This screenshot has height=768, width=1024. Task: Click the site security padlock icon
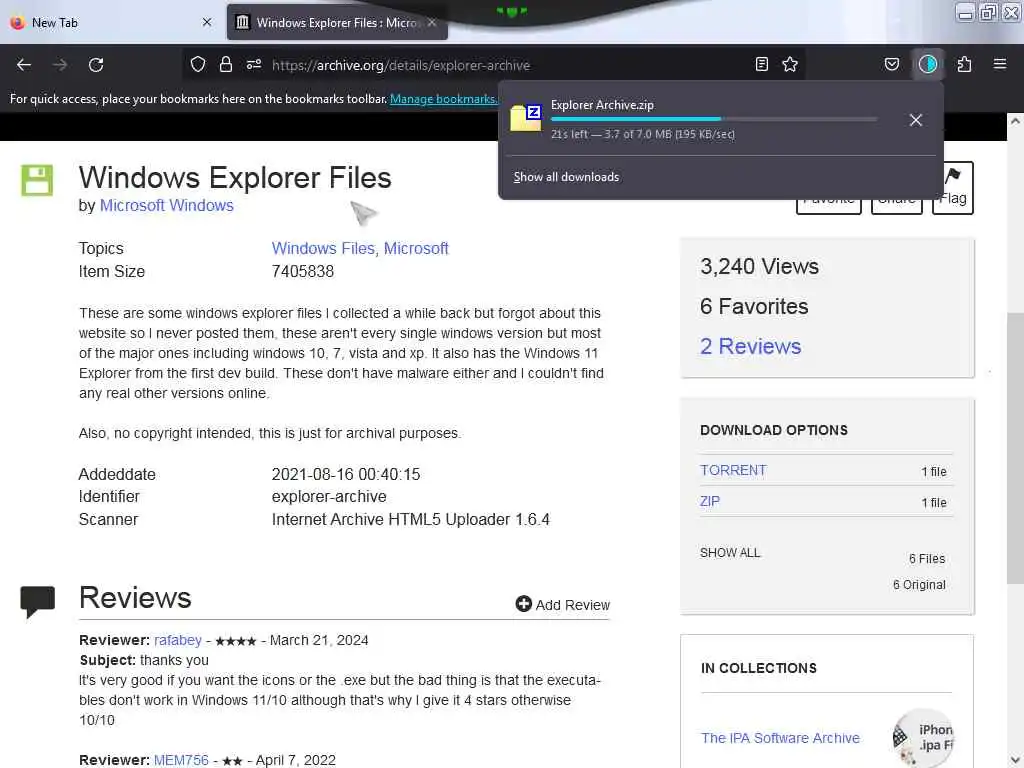click(226, 64)
